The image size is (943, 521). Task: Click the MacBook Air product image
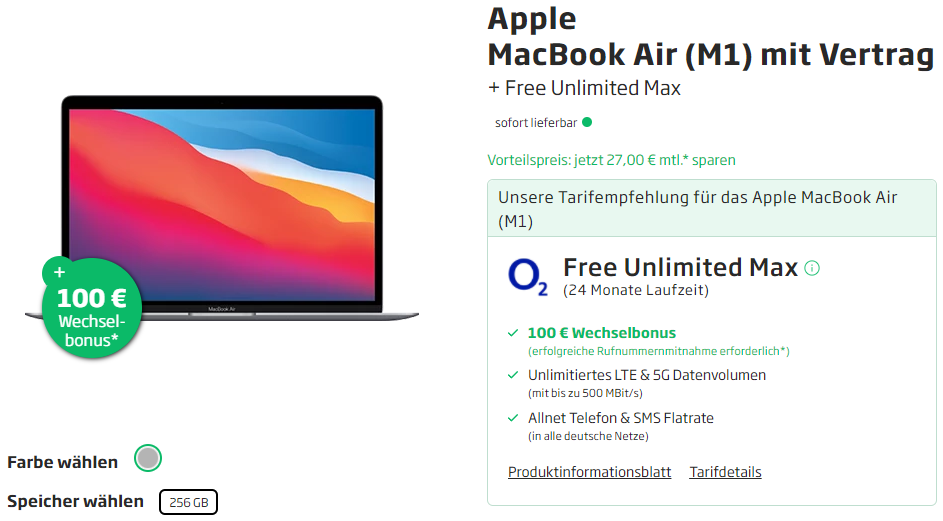pos(222,205)
